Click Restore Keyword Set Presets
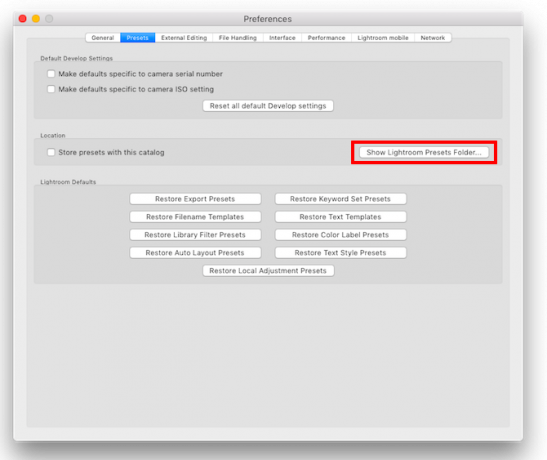Image resolution: width=547 pixels, height=460 pixels. 340,199
